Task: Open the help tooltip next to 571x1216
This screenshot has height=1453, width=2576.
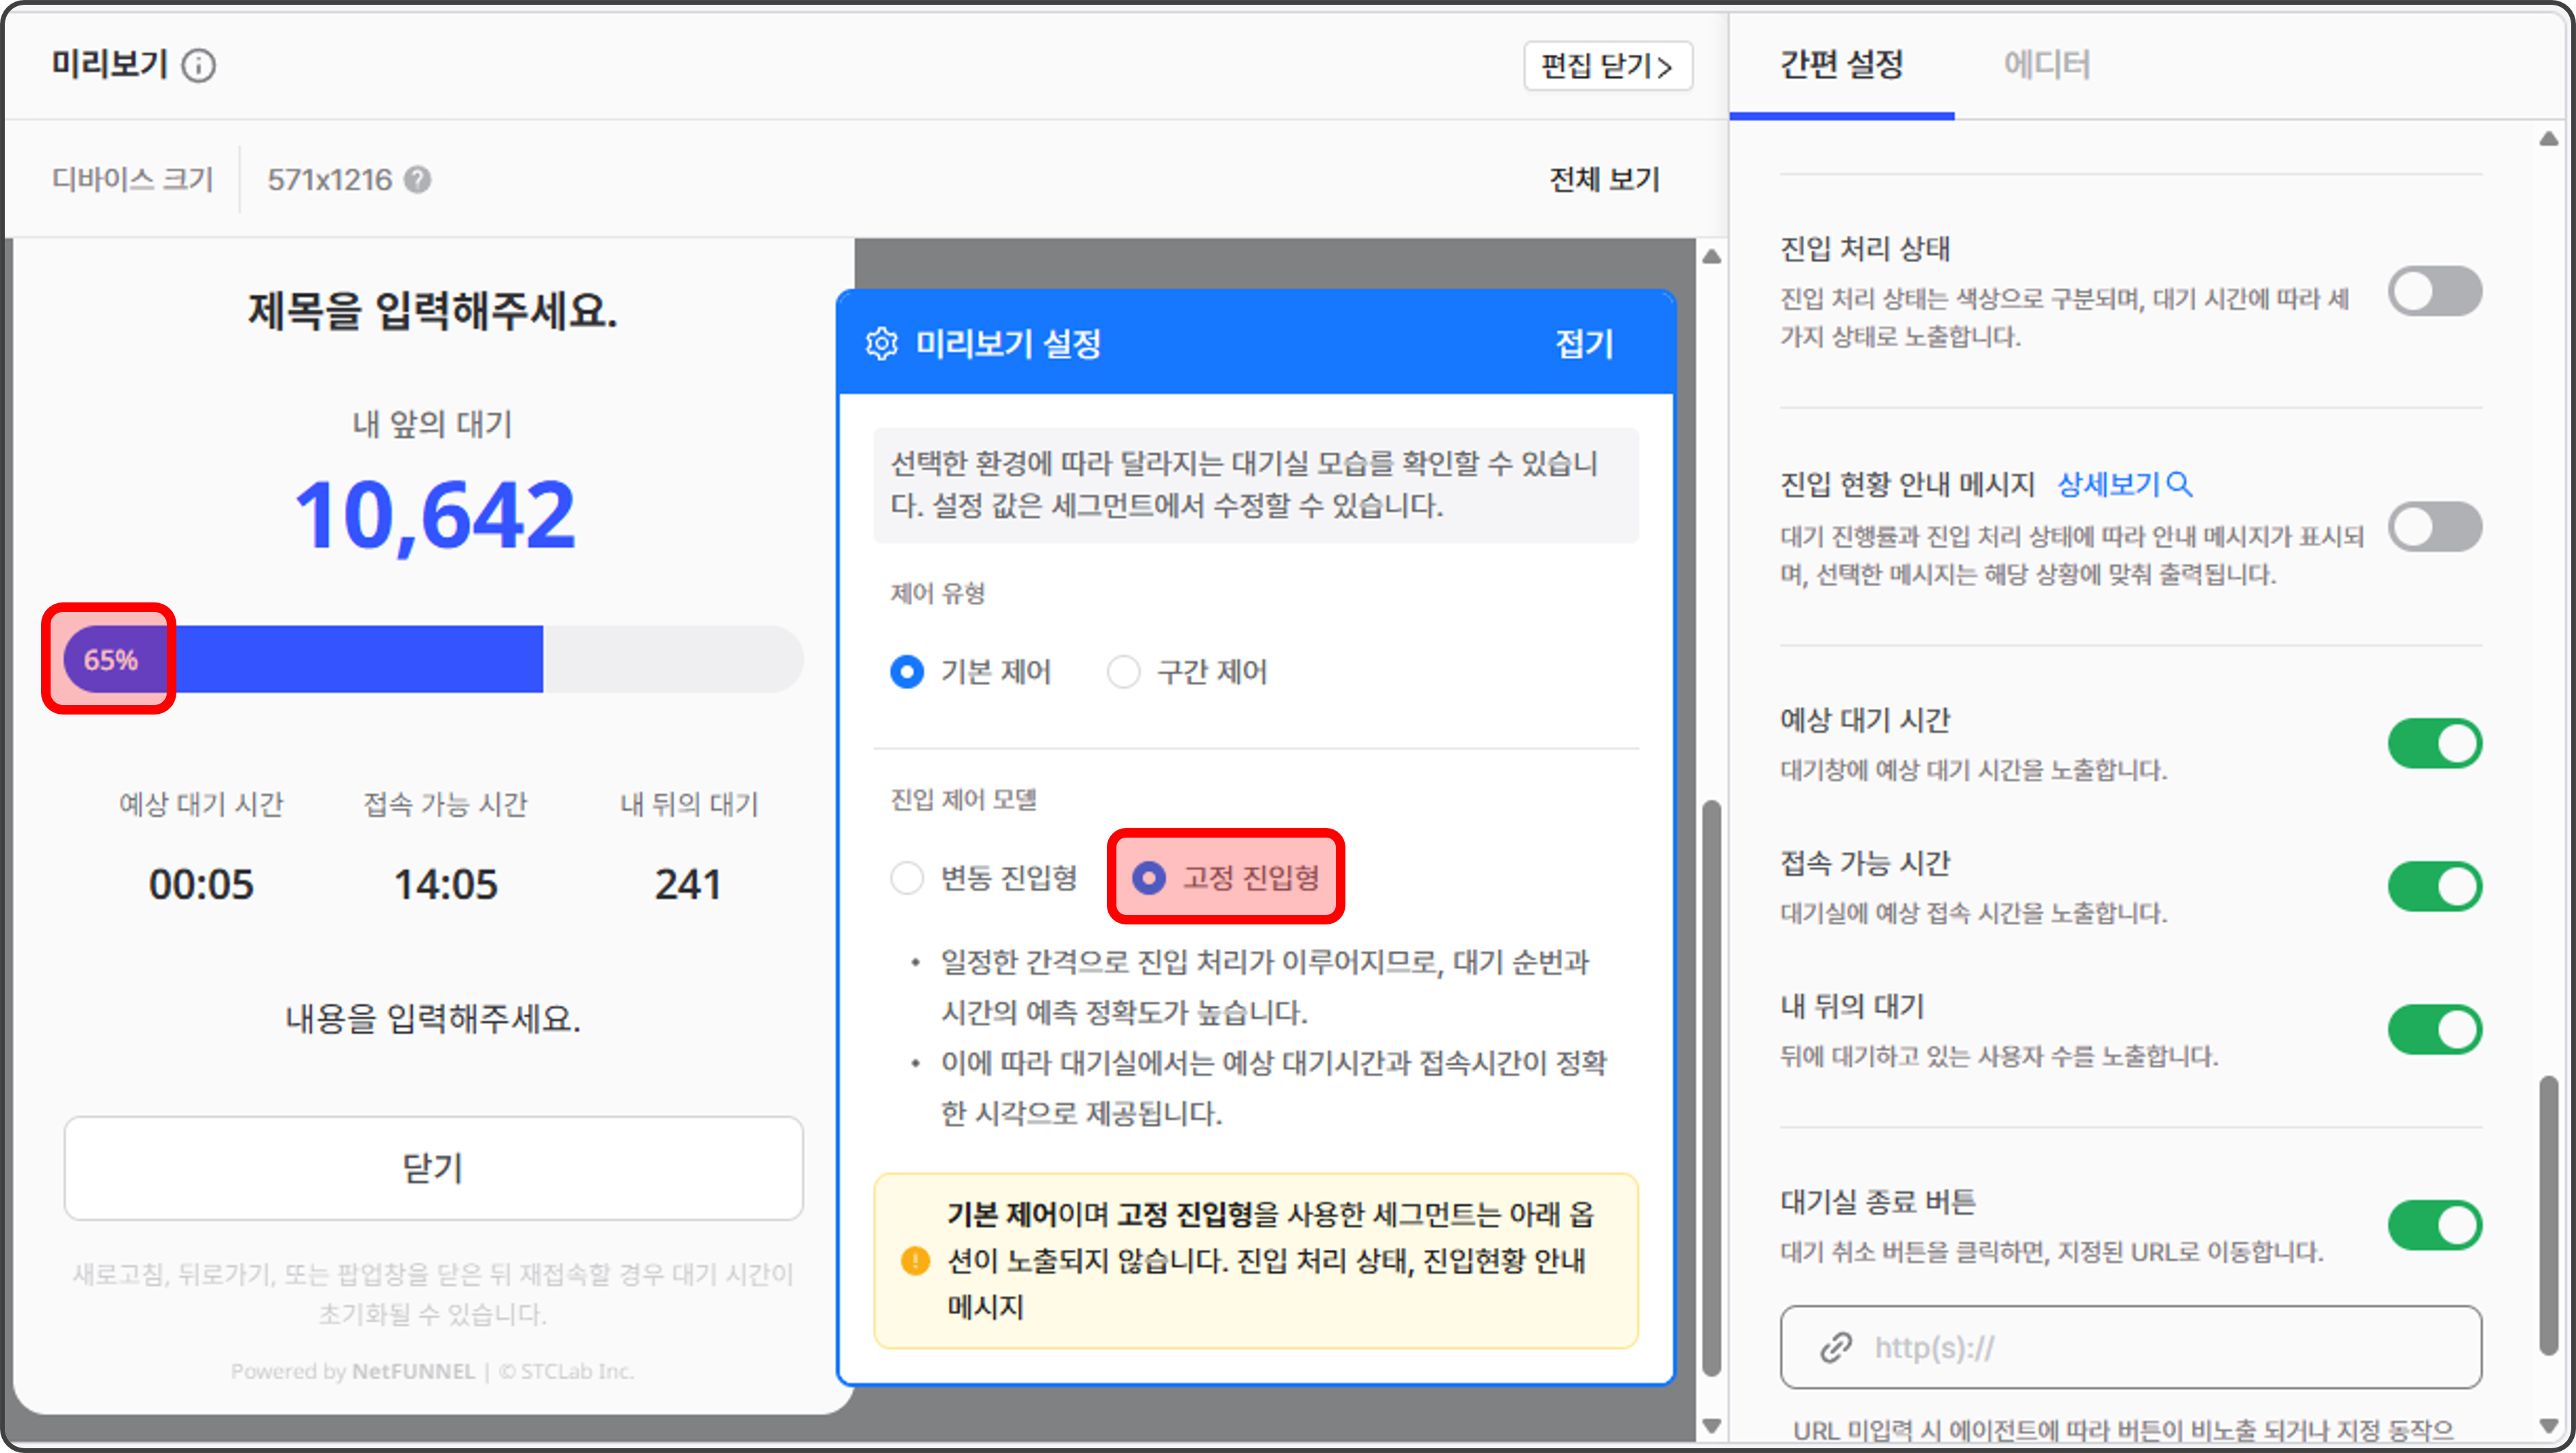Action: [x=419, y=180]
